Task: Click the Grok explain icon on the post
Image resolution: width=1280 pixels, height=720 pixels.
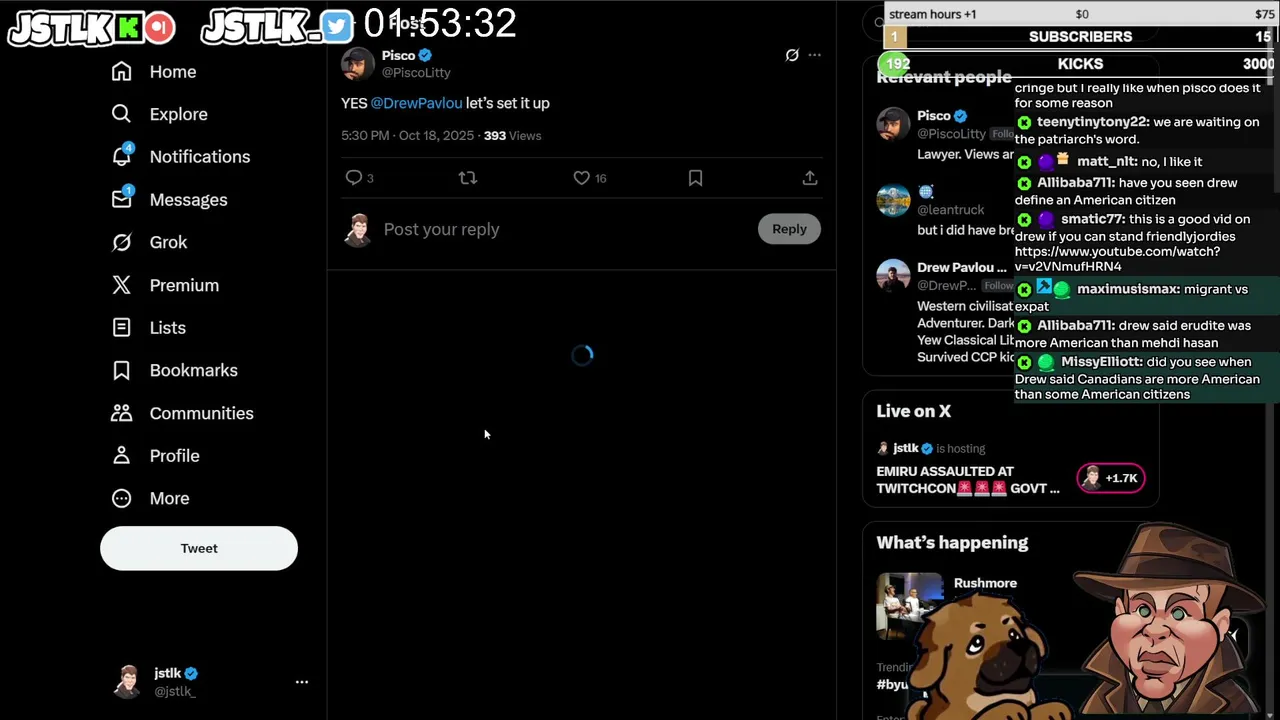Action: [x=792, y=55]
